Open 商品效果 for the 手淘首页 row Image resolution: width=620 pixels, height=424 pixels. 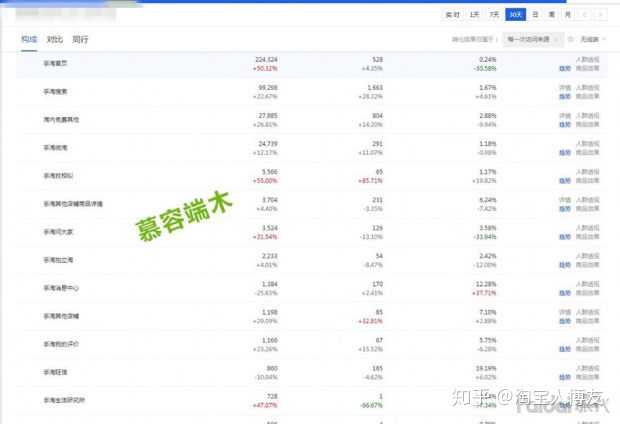[588, 68]
